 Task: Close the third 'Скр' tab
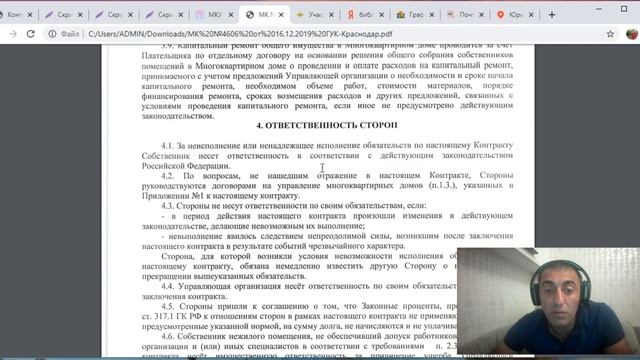tap(180, 15)
